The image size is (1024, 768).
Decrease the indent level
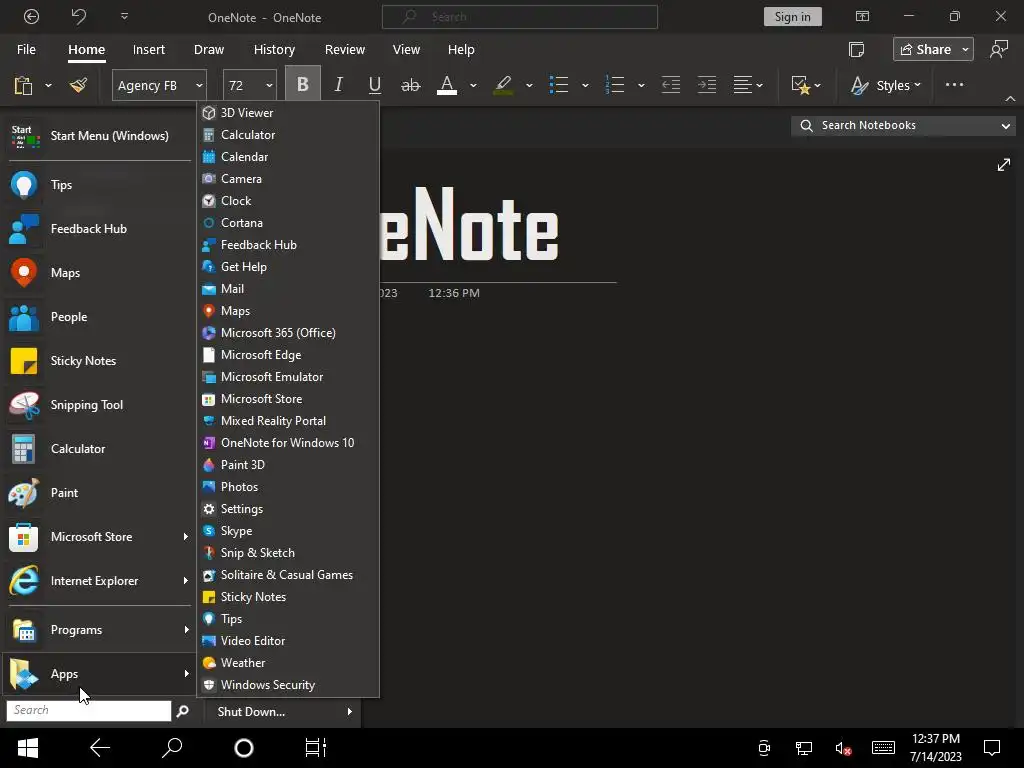pyautogui.click(x=671, y=85)
